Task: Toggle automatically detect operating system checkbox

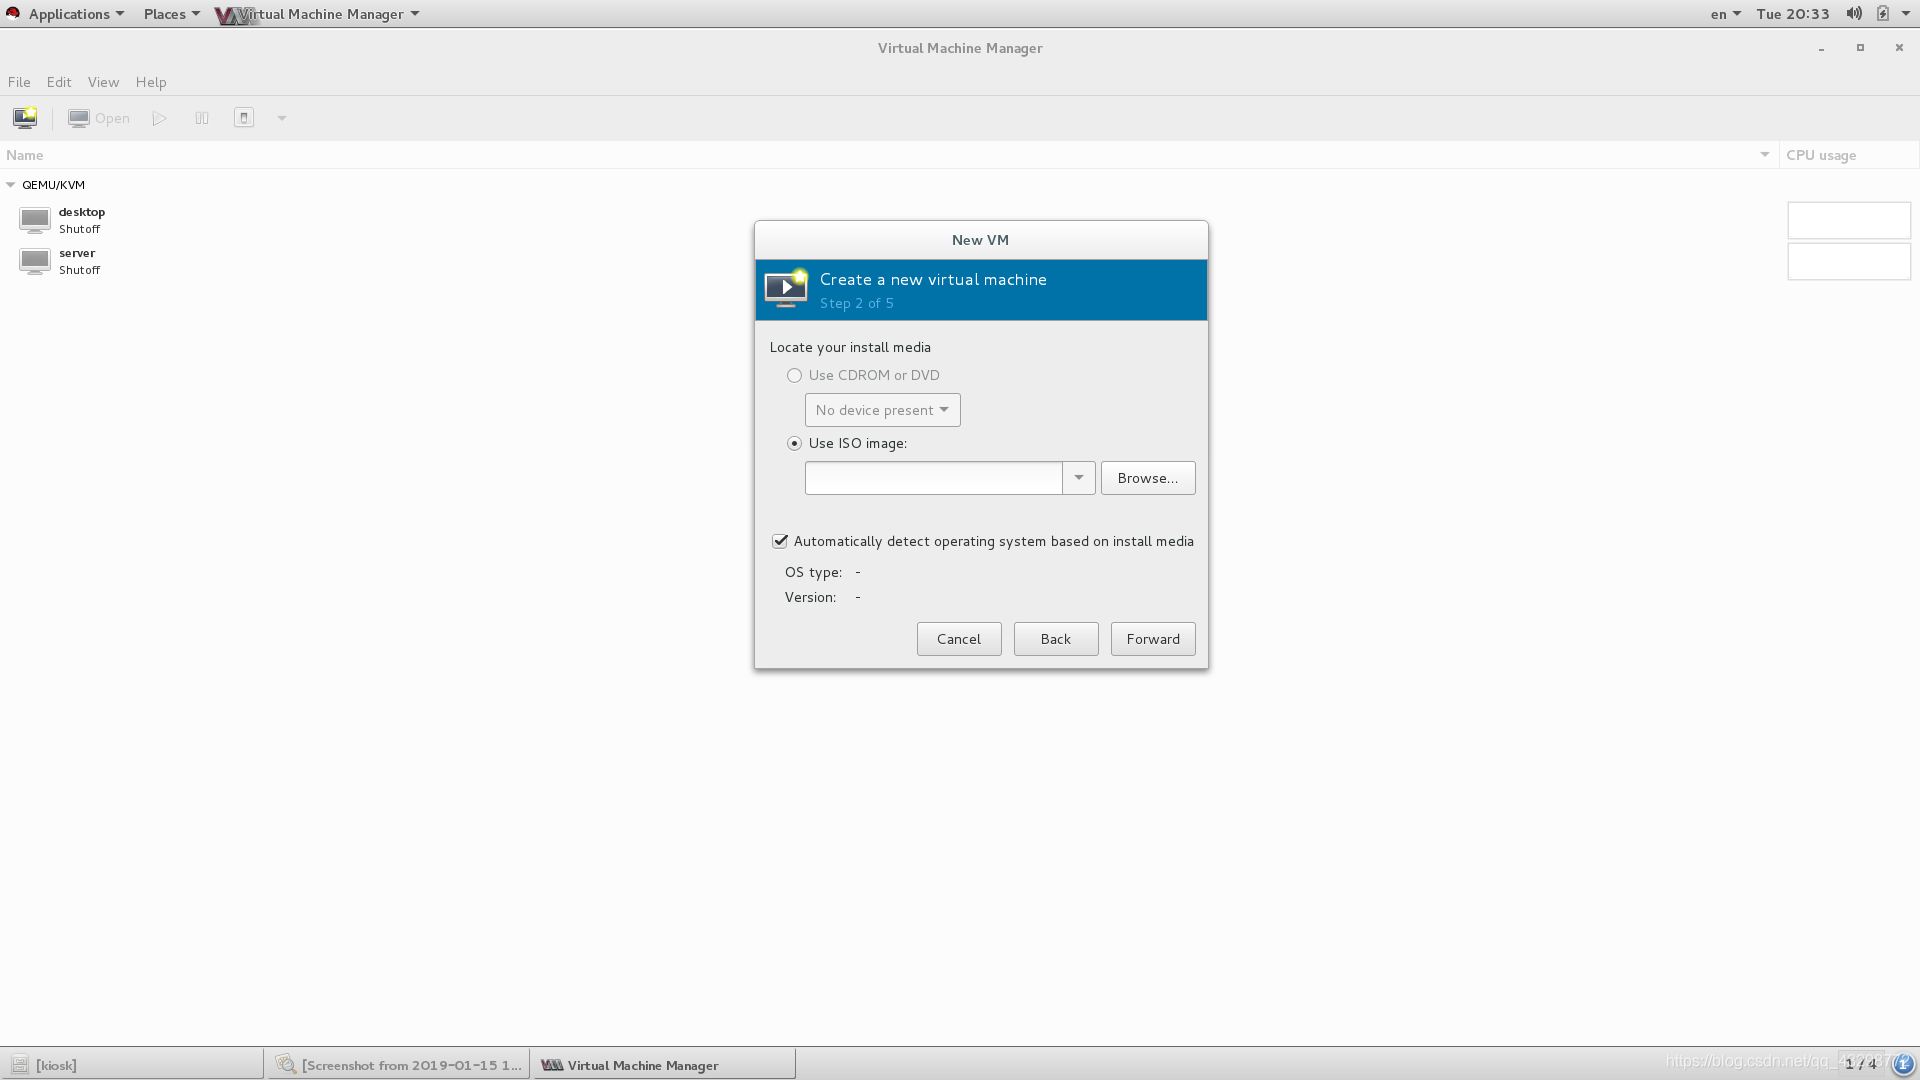Action: (x=779, y=541)
